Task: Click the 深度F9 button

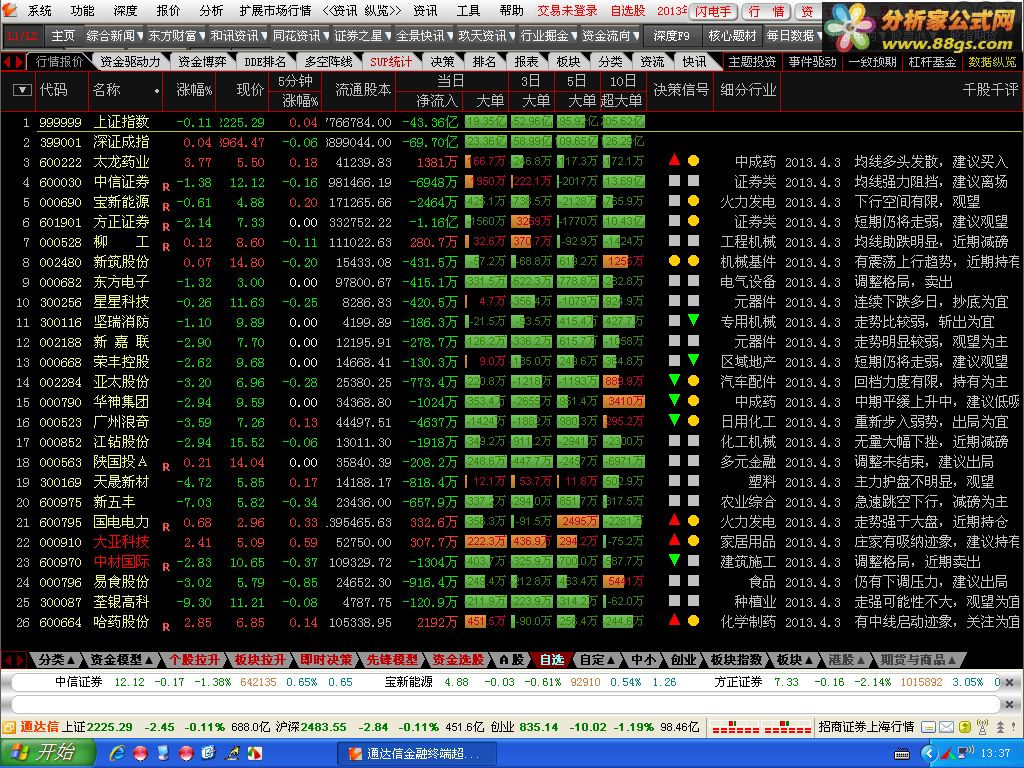Action: pos(671,36)
